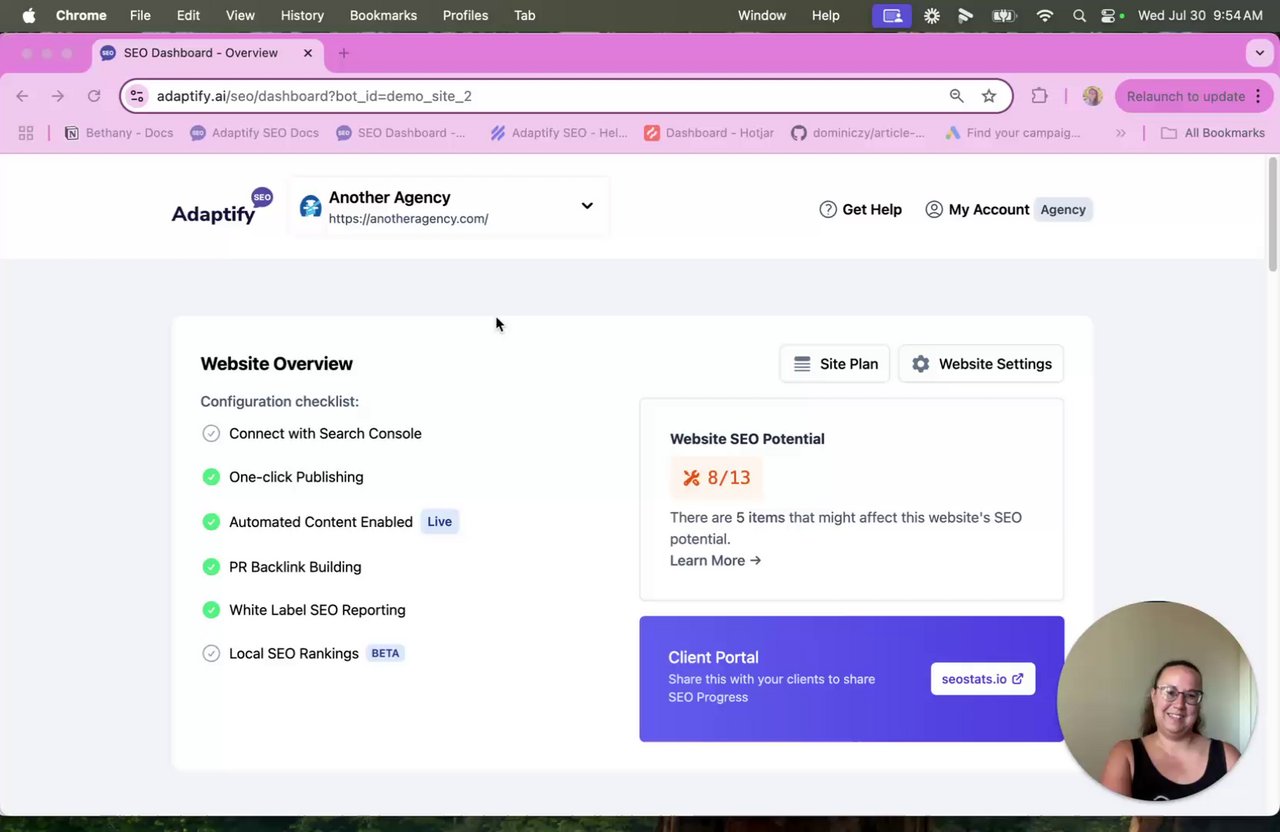Screen dimensions: 1280x832
Task: Open the Adaptify SEO - Help bookmark
Action: pos(559,133)
